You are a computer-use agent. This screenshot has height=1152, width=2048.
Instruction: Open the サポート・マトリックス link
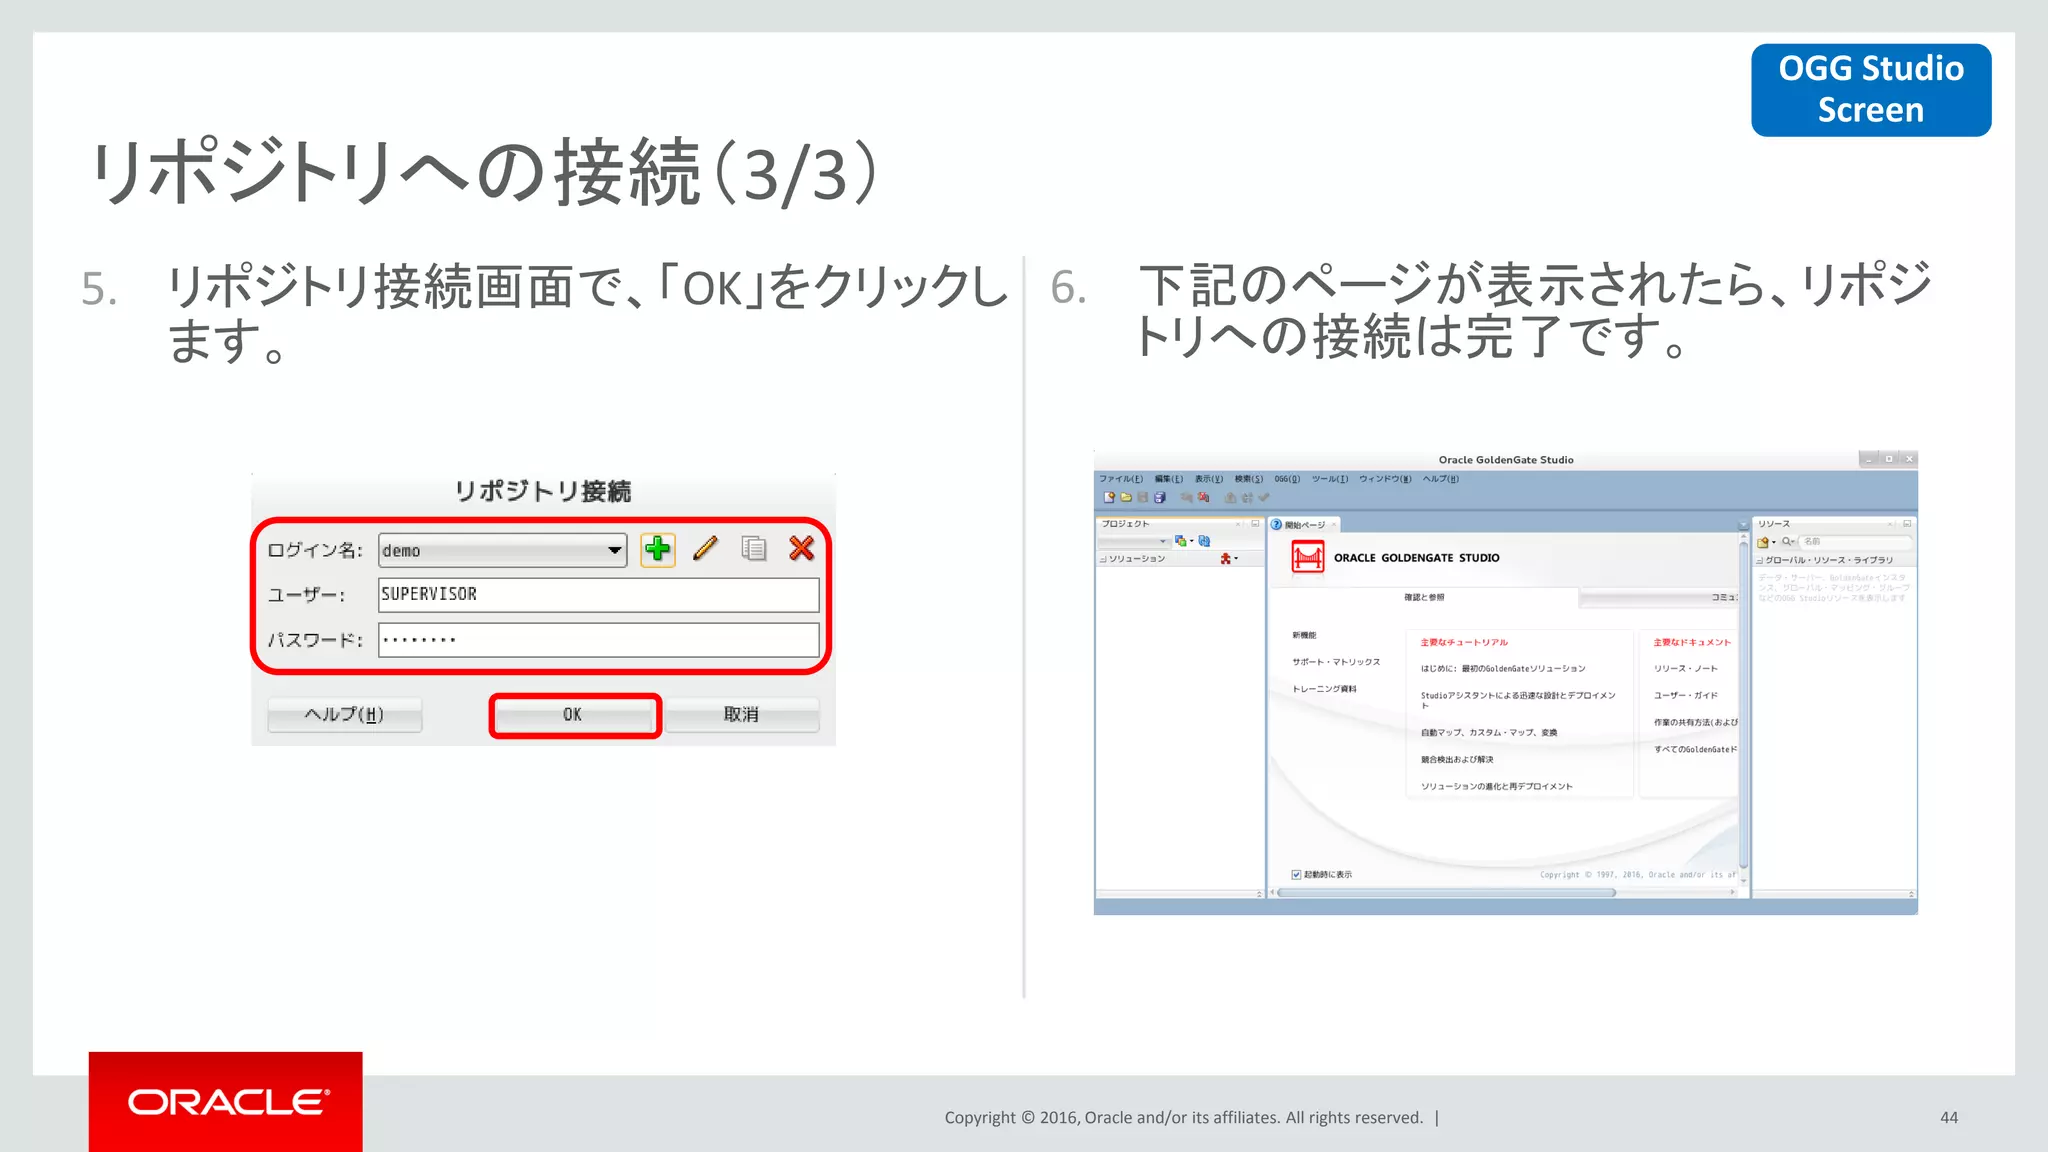(x=1336, y=662)
